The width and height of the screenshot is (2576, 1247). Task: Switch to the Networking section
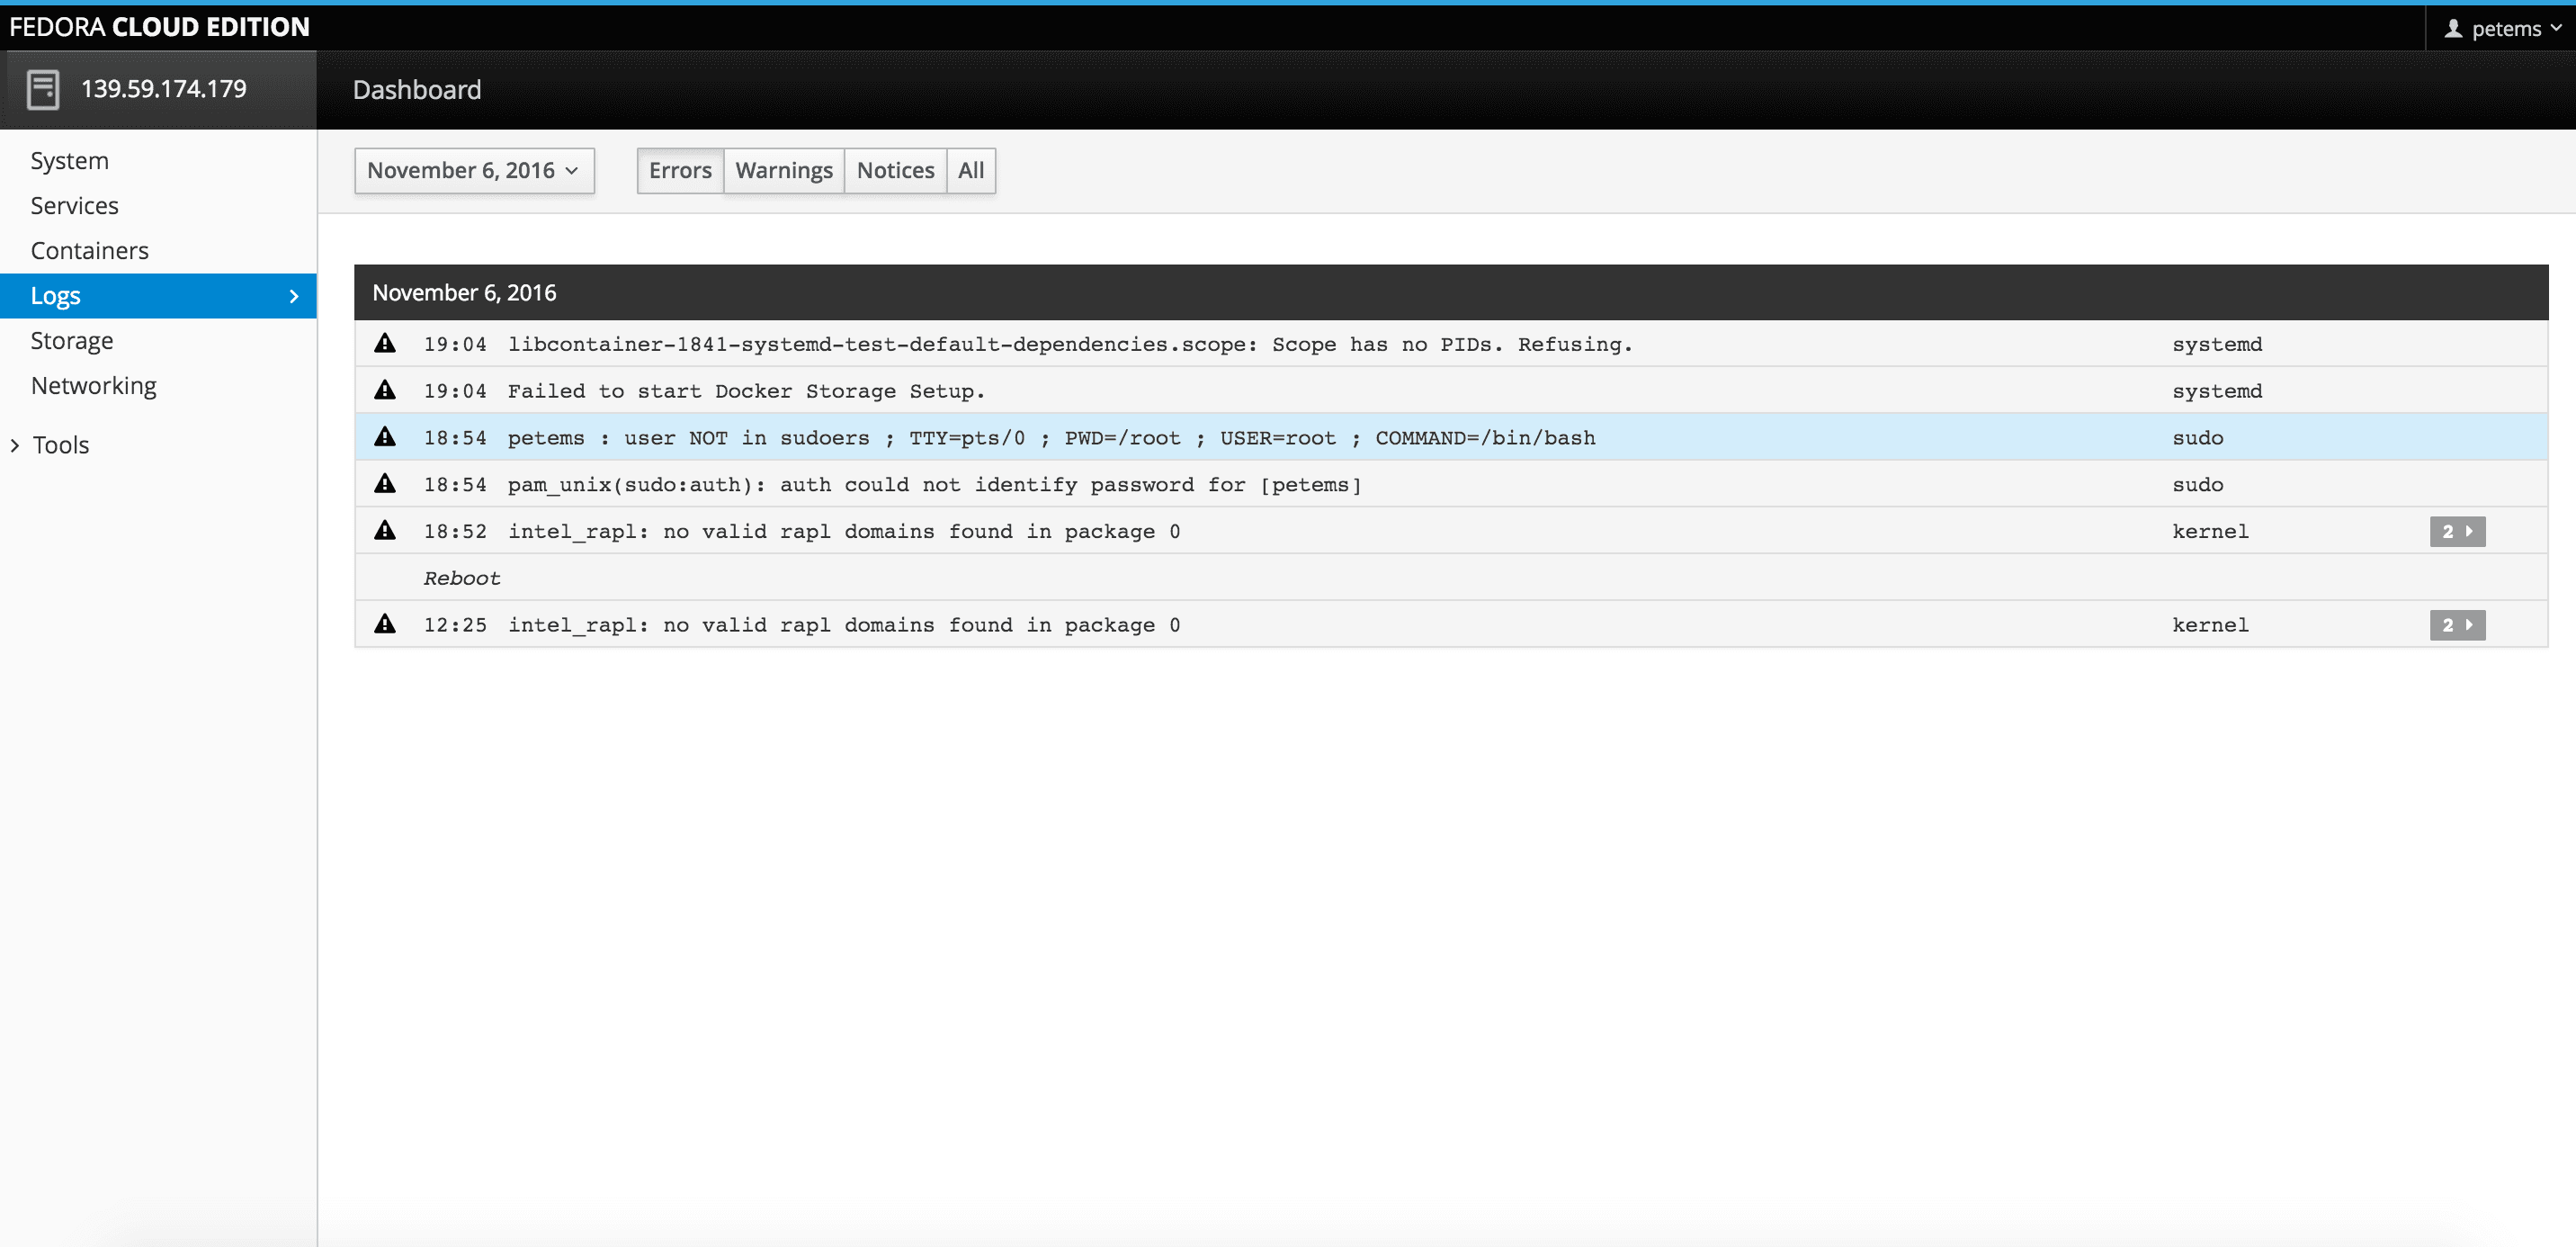pos(93,385)
